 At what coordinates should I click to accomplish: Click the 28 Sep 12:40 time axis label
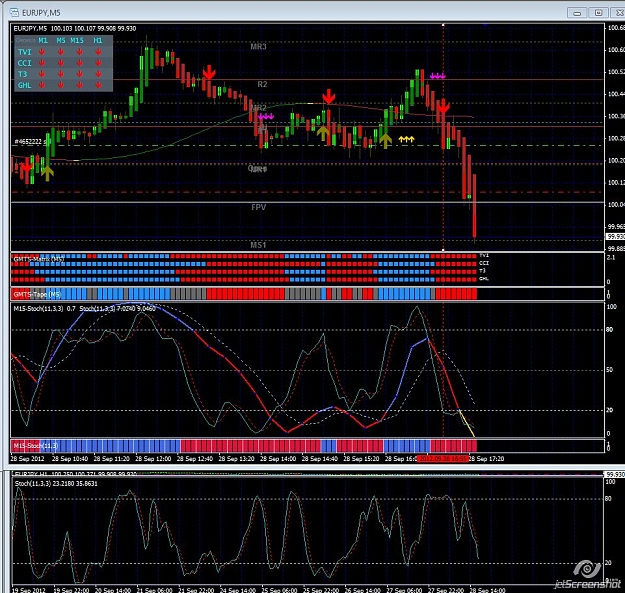tap(195, 459)
